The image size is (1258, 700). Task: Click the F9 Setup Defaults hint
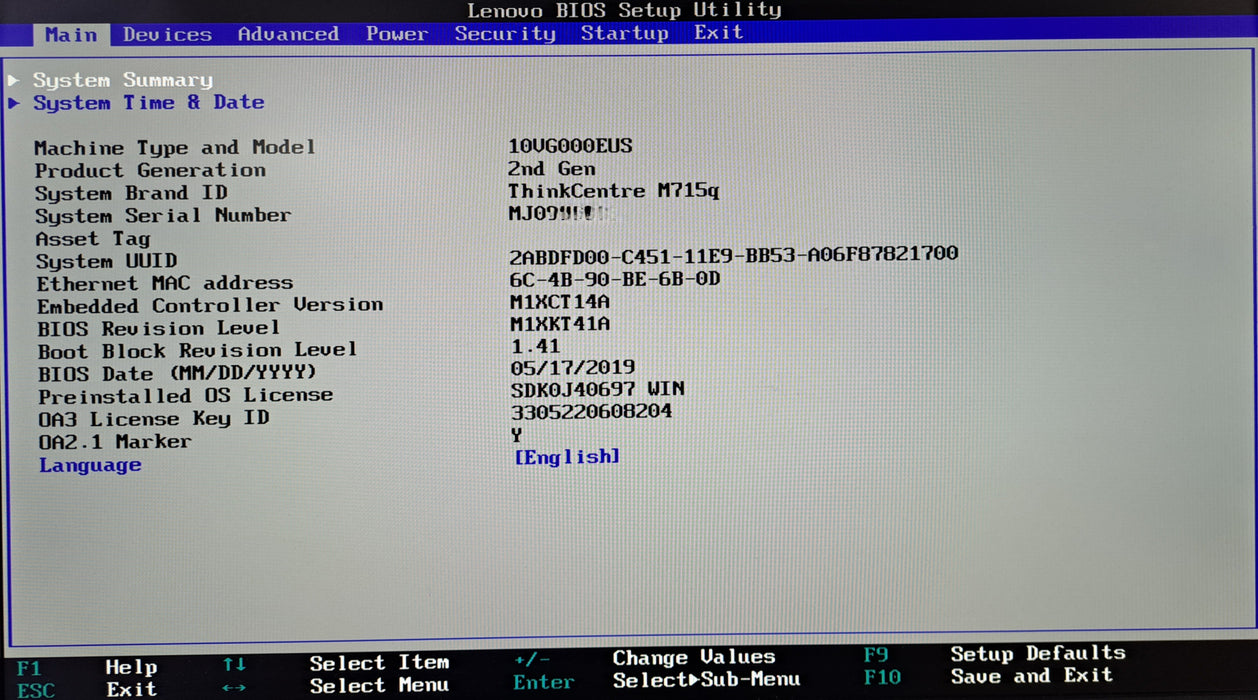tap(994, 654)
